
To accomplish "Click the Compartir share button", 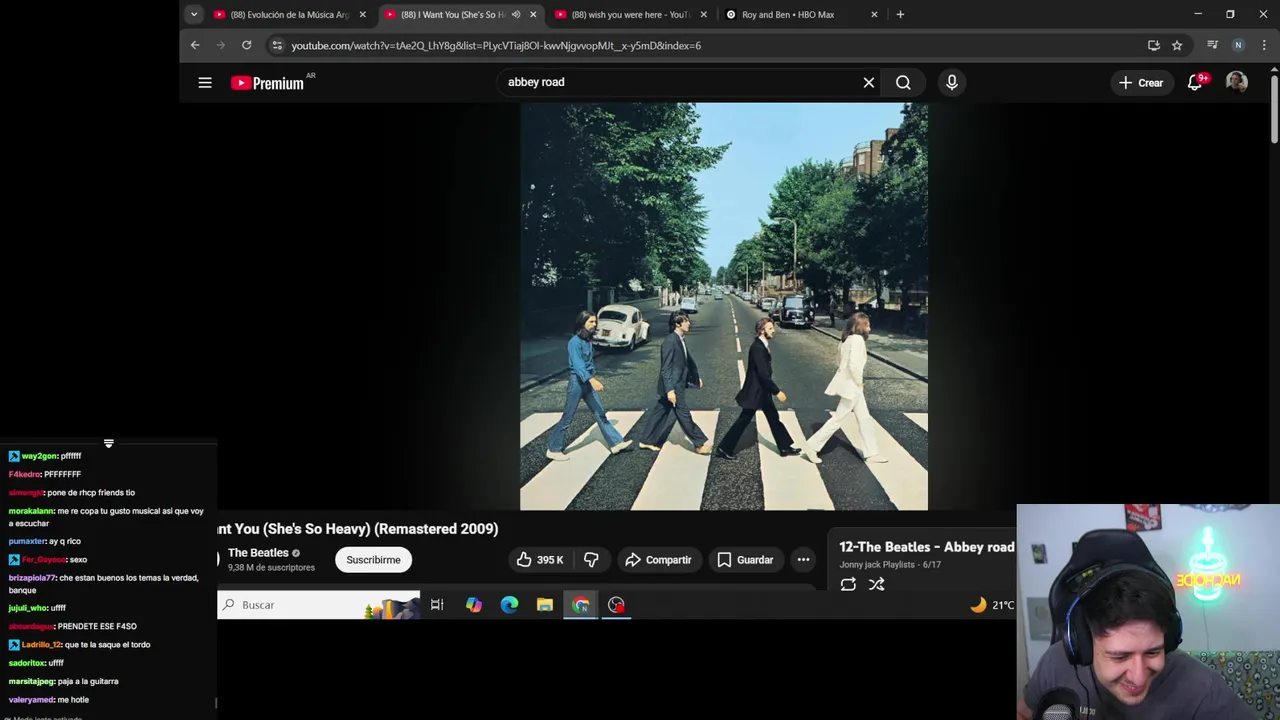I will click(658, 560).
